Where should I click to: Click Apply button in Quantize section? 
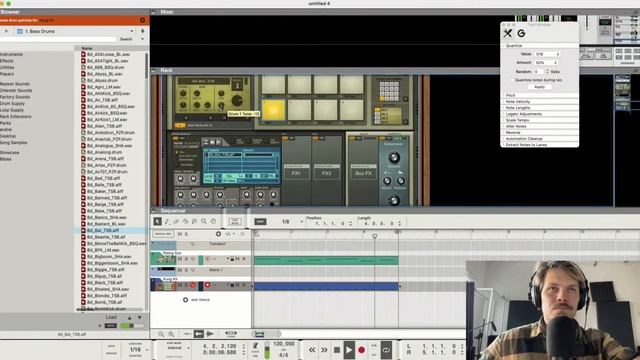(539, 87)
